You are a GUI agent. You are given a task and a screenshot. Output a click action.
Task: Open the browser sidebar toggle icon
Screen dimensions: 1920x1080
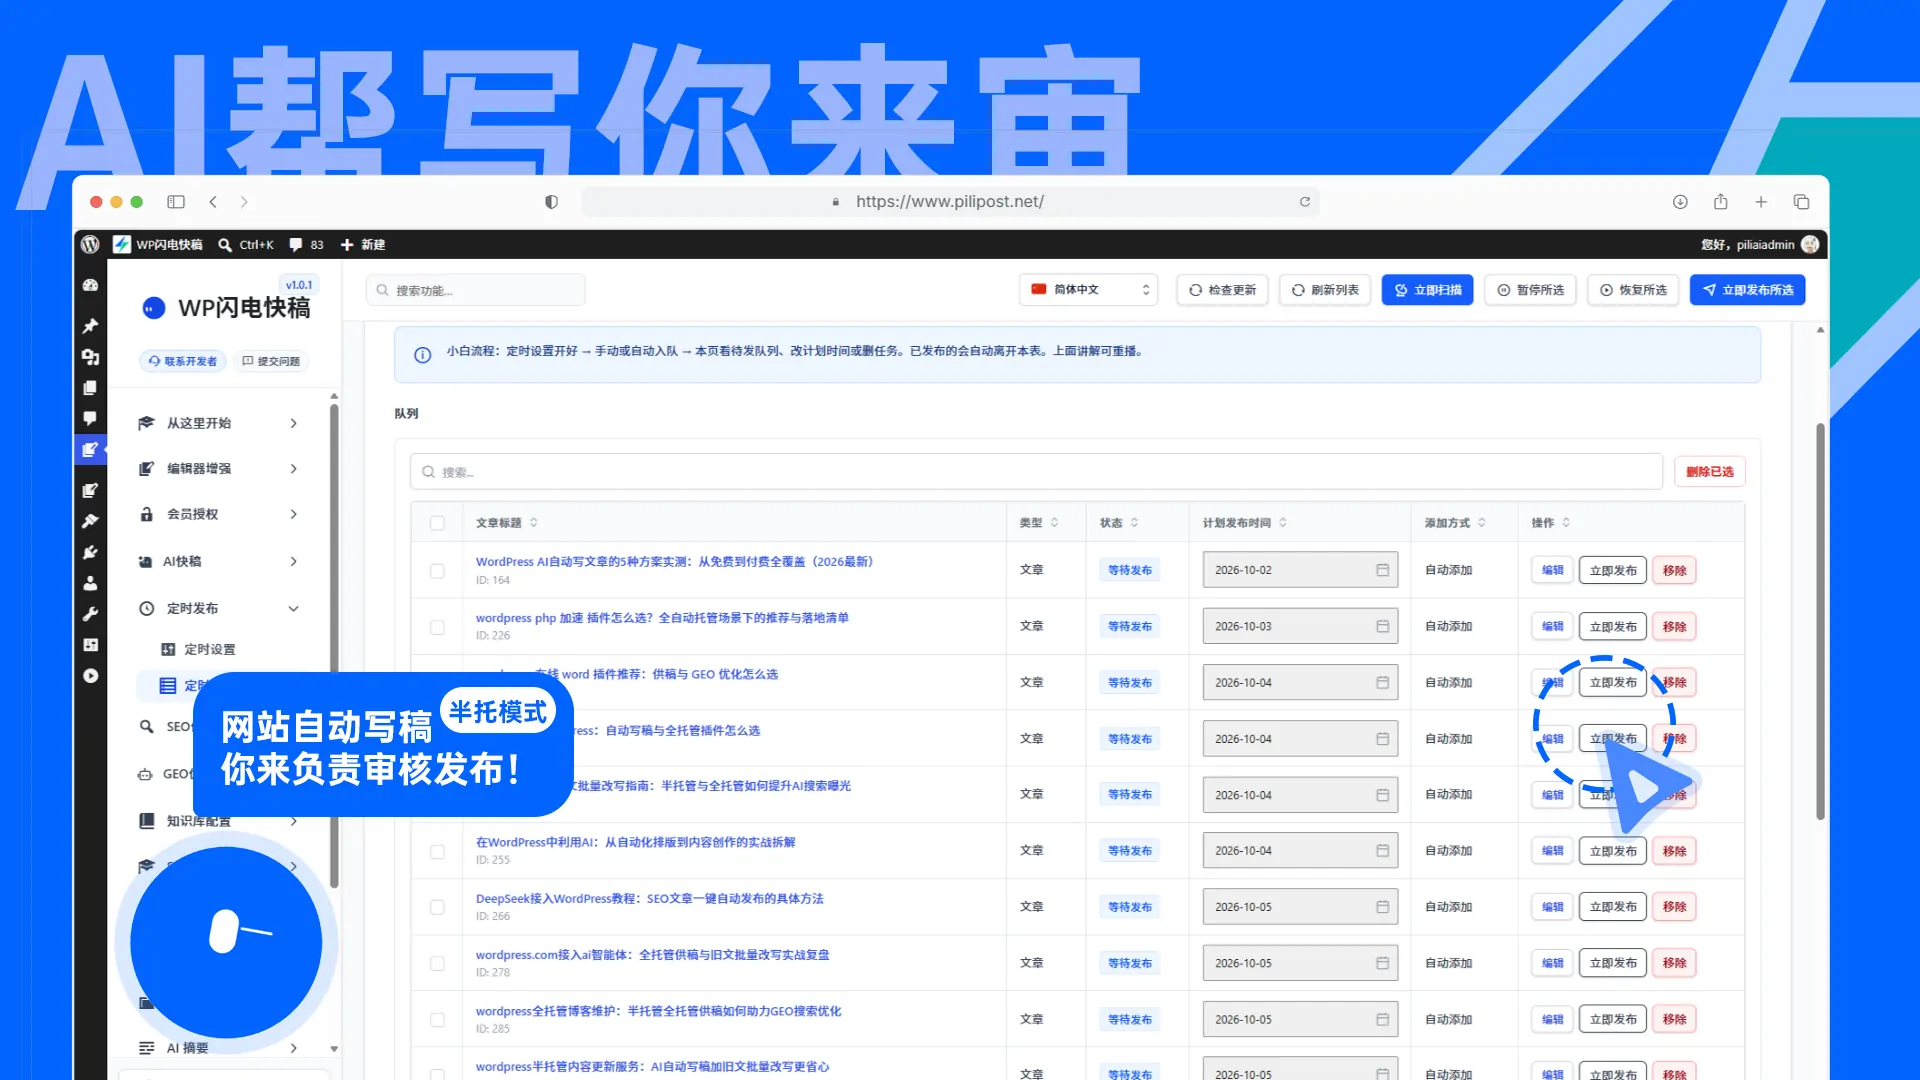176,202
